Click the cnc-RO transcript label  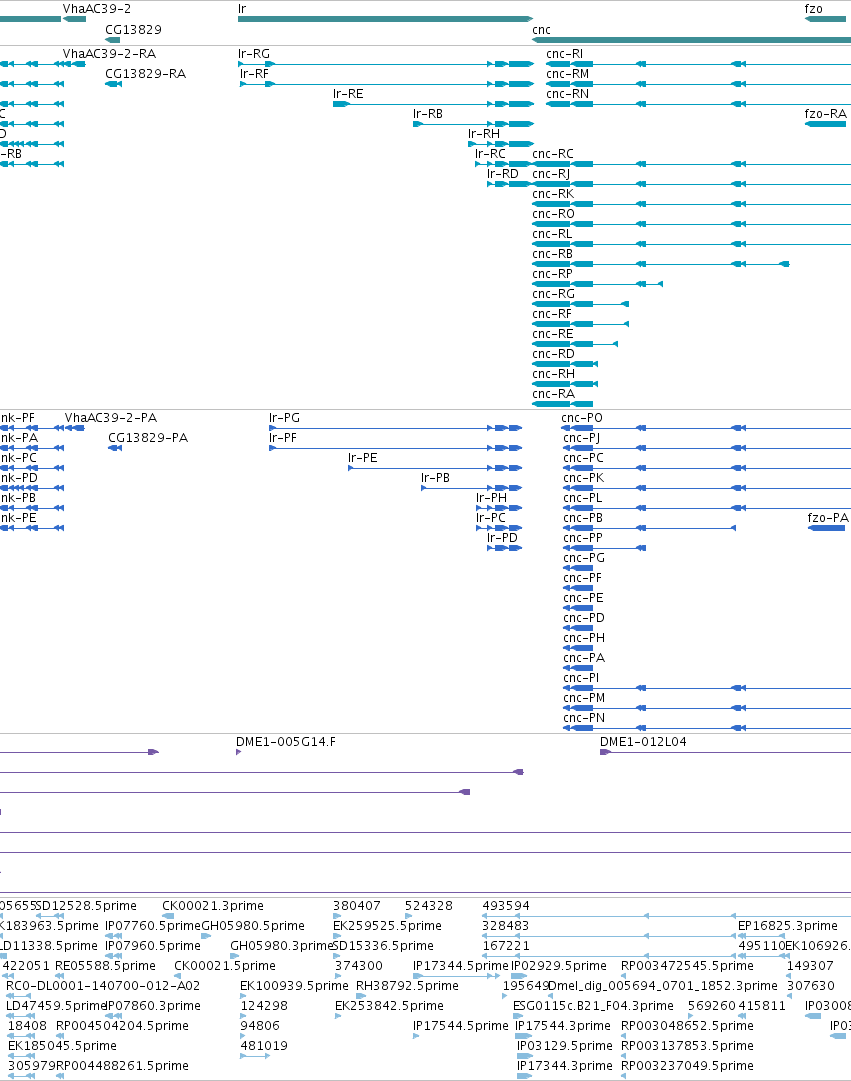pos(554,214)
